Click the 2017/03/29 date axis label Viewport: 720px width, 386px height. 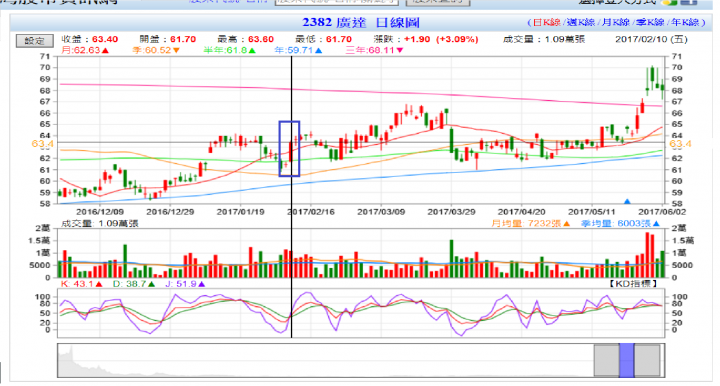point(451,212)
